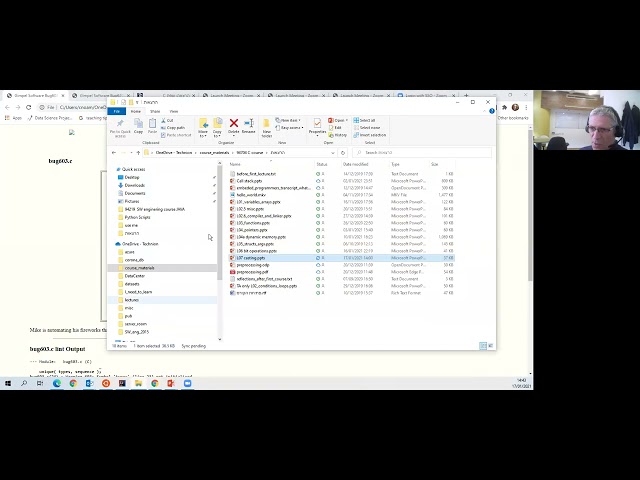
Task: Click Pin to Quick access icon
Action: (120, 124)
